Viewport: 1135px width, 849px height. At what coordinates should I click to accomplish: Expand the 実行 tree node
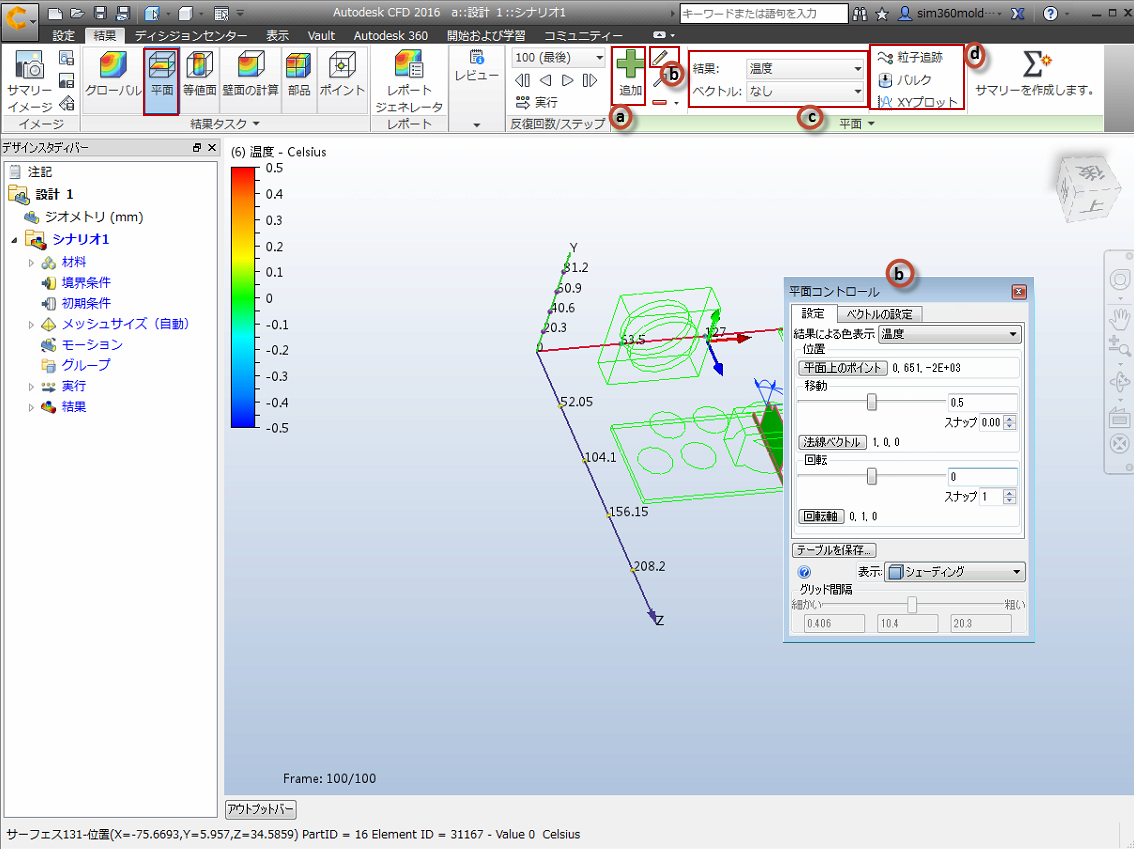pyautogui.click(x=31, y=387)
